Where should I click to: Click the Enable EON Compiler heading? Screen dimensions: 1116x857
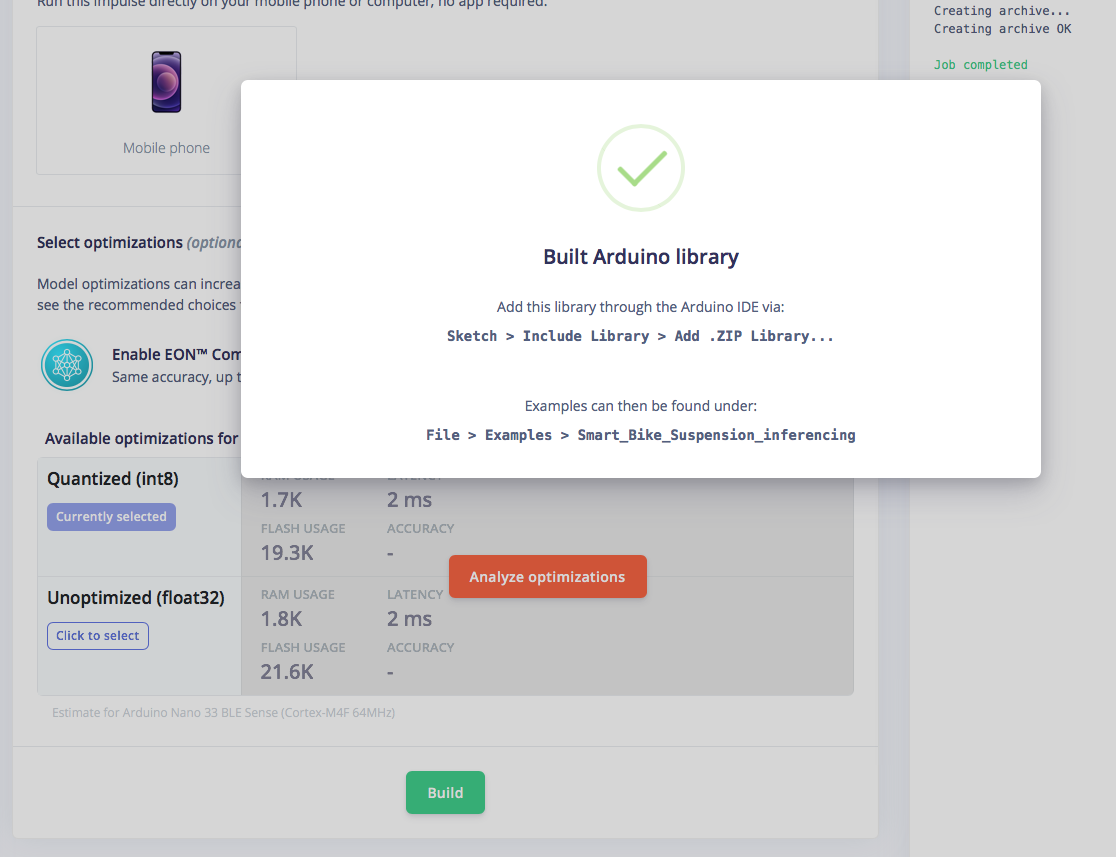coord(176,354)
